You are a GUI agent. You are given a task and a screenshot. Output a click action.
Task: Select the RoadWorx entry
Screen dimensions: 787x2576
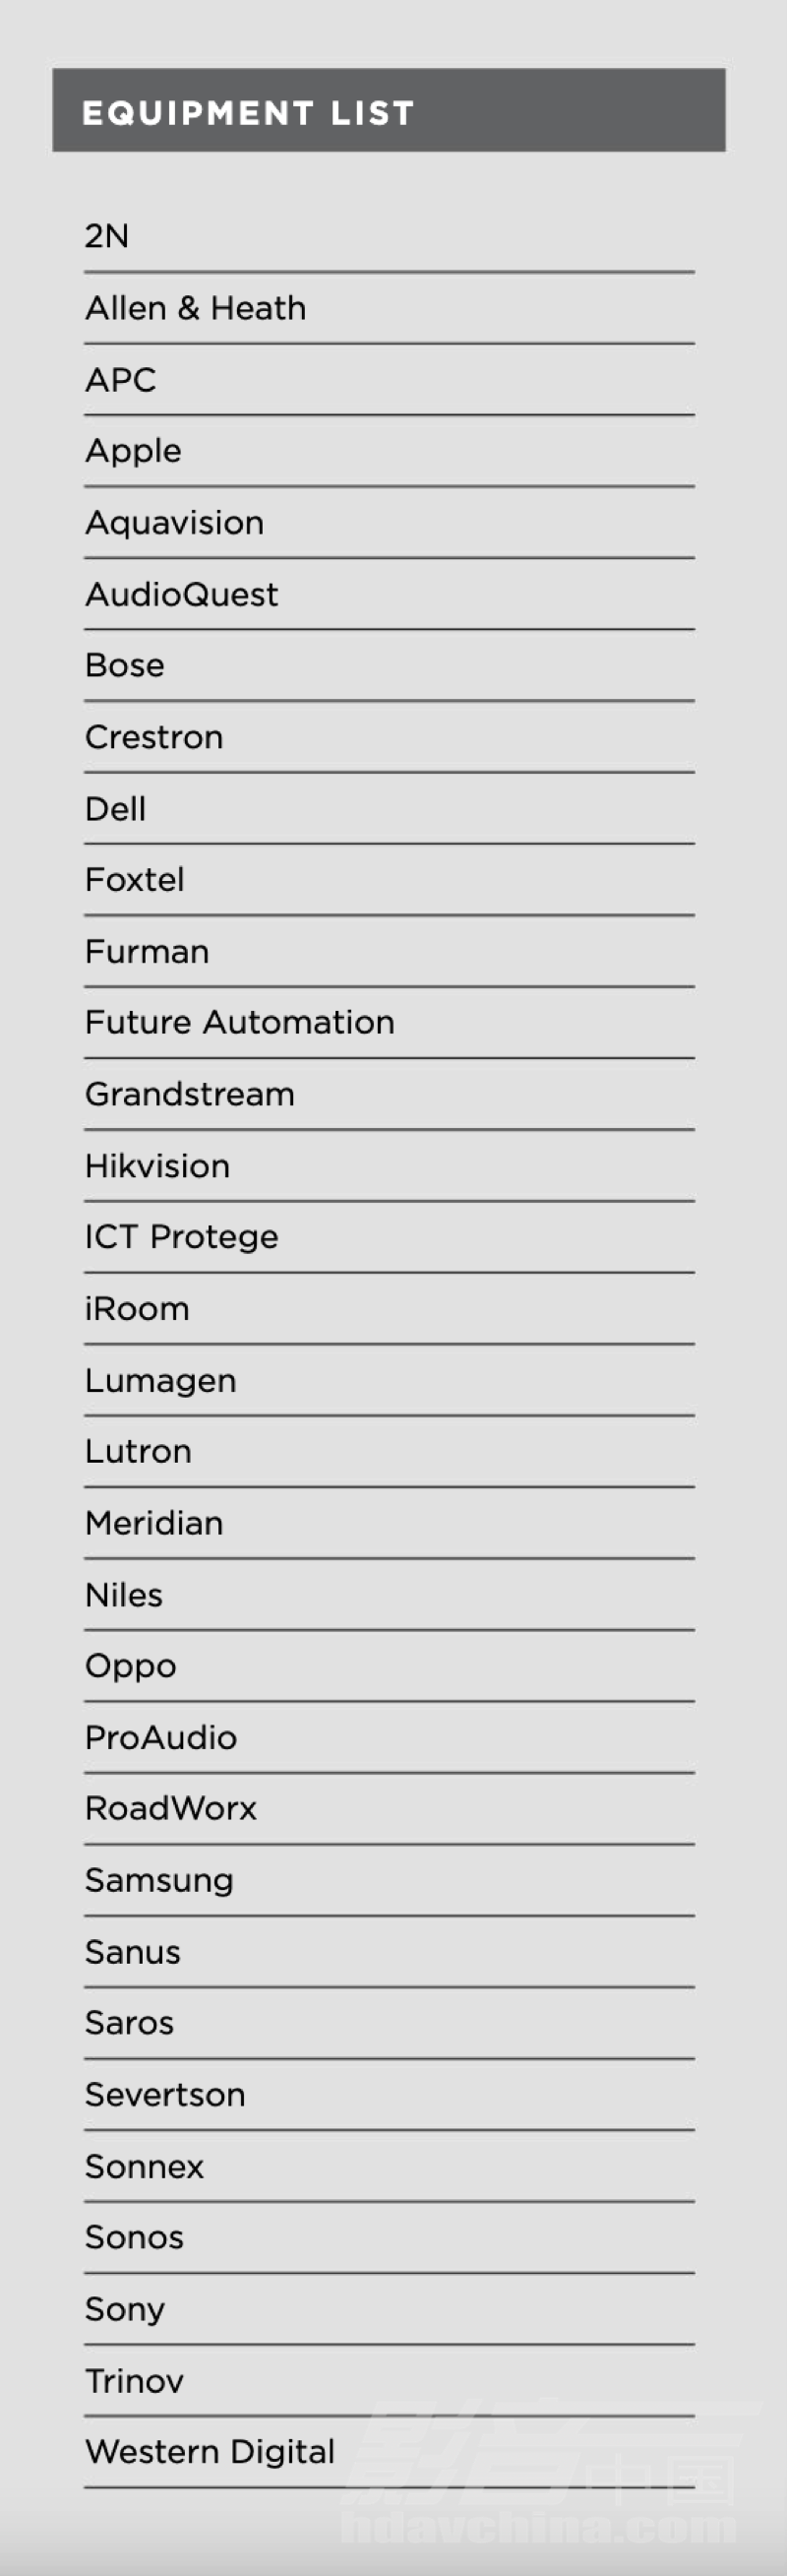389,1809
